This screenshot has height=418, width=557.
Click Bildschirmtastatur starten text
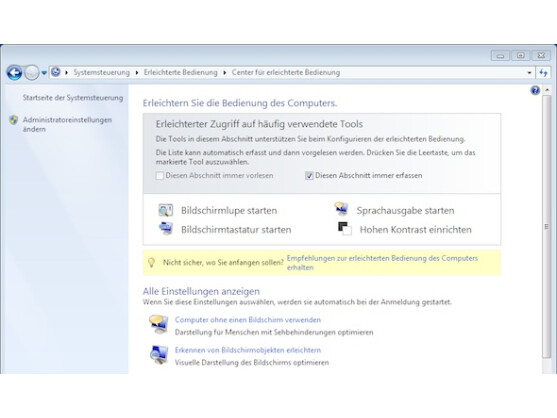[236, 230]
